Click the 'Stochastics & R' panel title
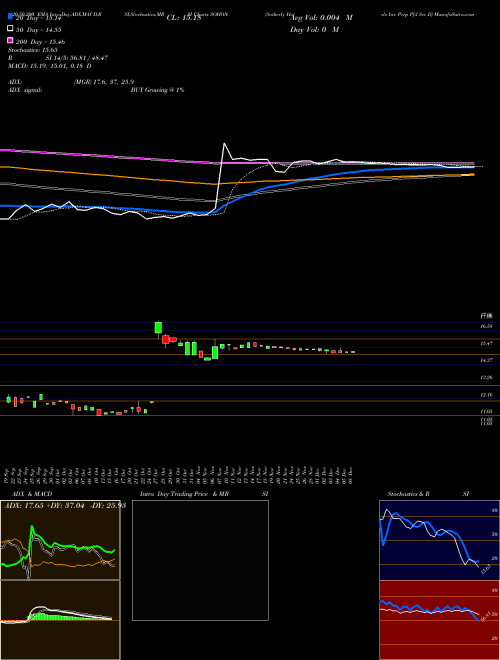 click(x=408, y=494)
